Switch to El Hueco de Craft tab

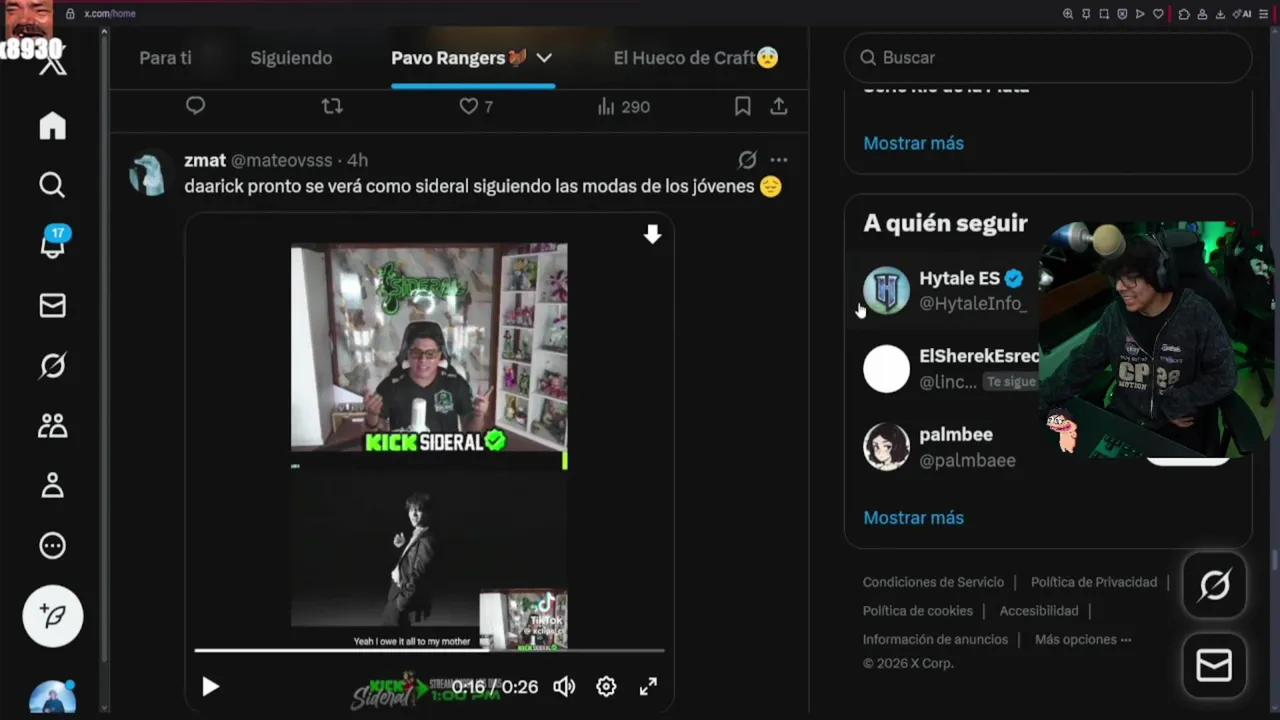tap(696, 58)
